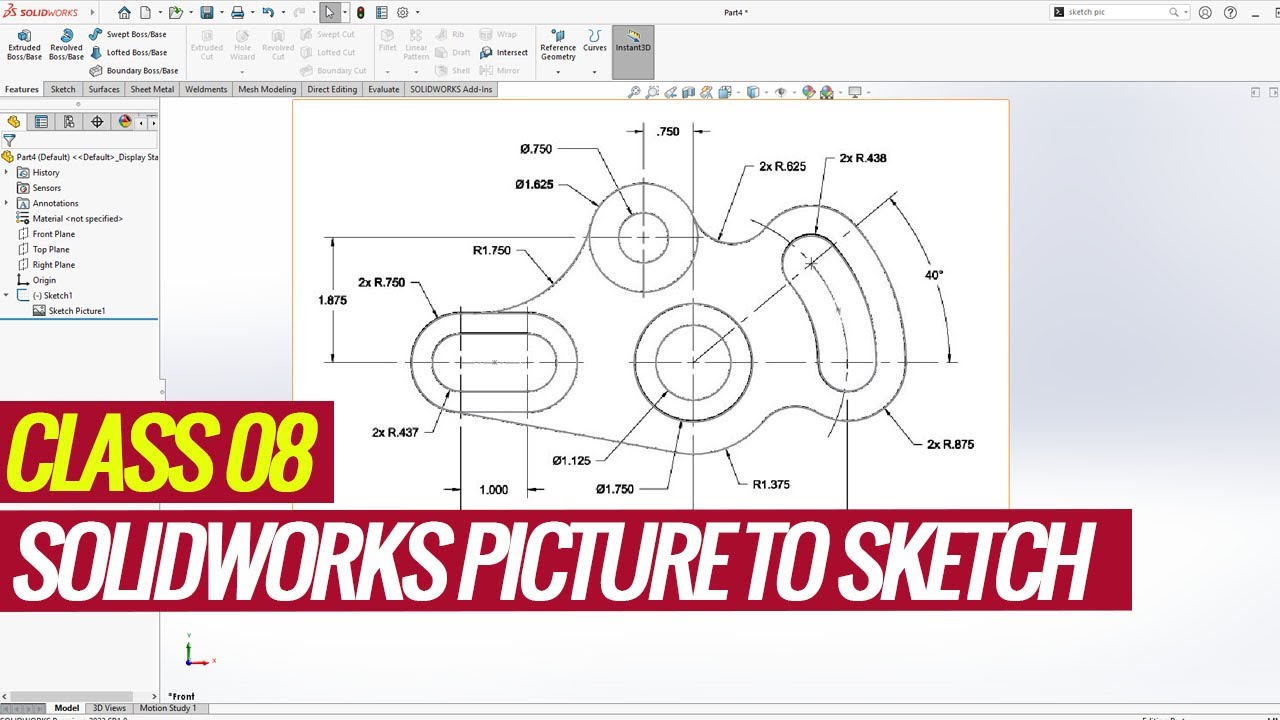
Task: Open the ConfigurationManager tab
Action: tap(69, 122)
